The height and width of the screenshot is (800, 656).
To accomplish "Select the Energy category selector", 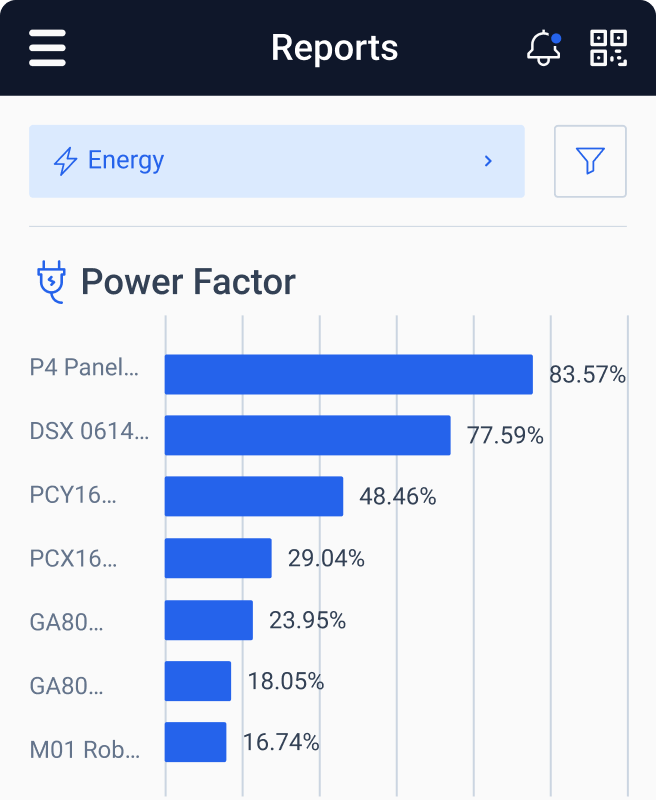I will point(276,161).
